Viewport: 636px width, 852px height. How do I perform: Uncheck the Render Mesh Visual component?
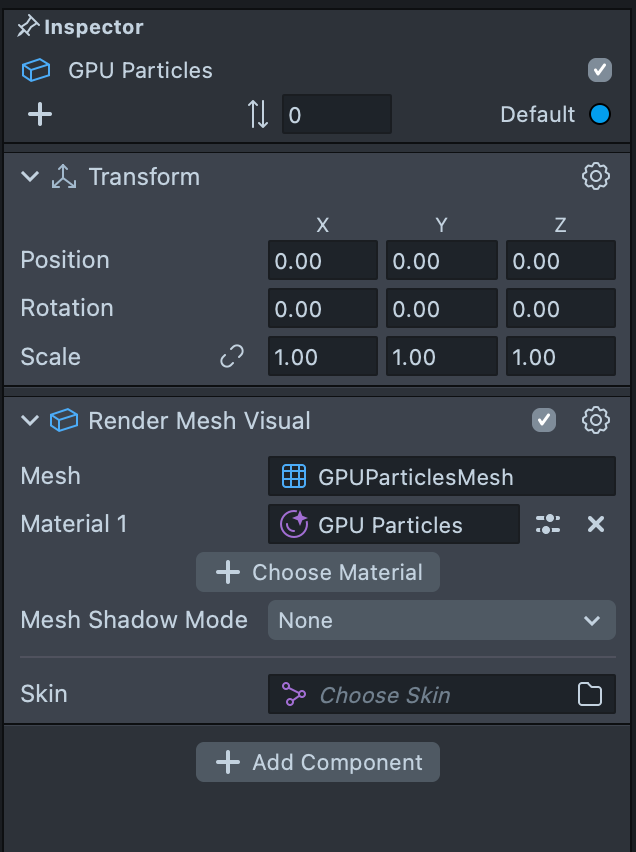point(544,420)
